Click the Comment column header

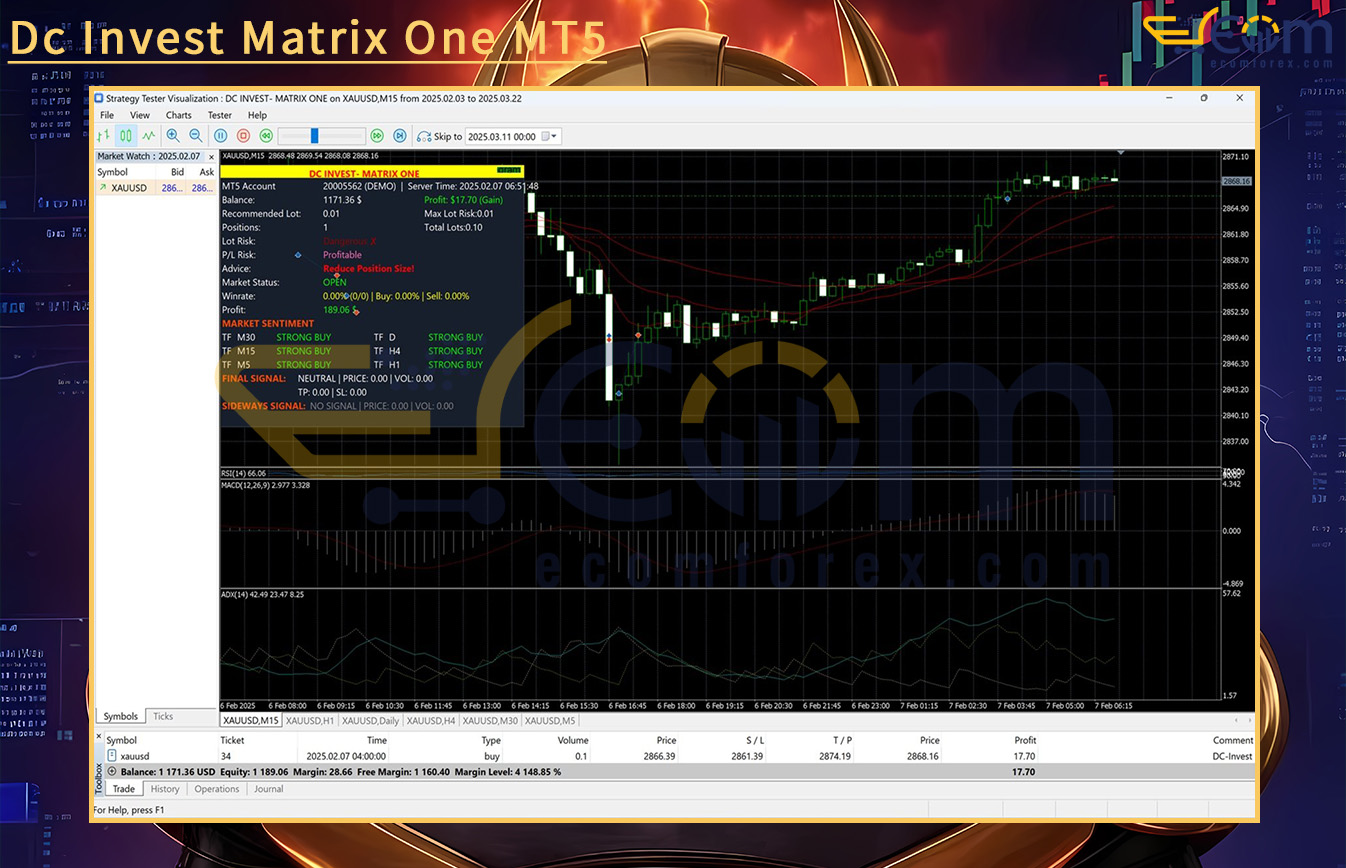pyautogui.click(x=1233, y=741)
